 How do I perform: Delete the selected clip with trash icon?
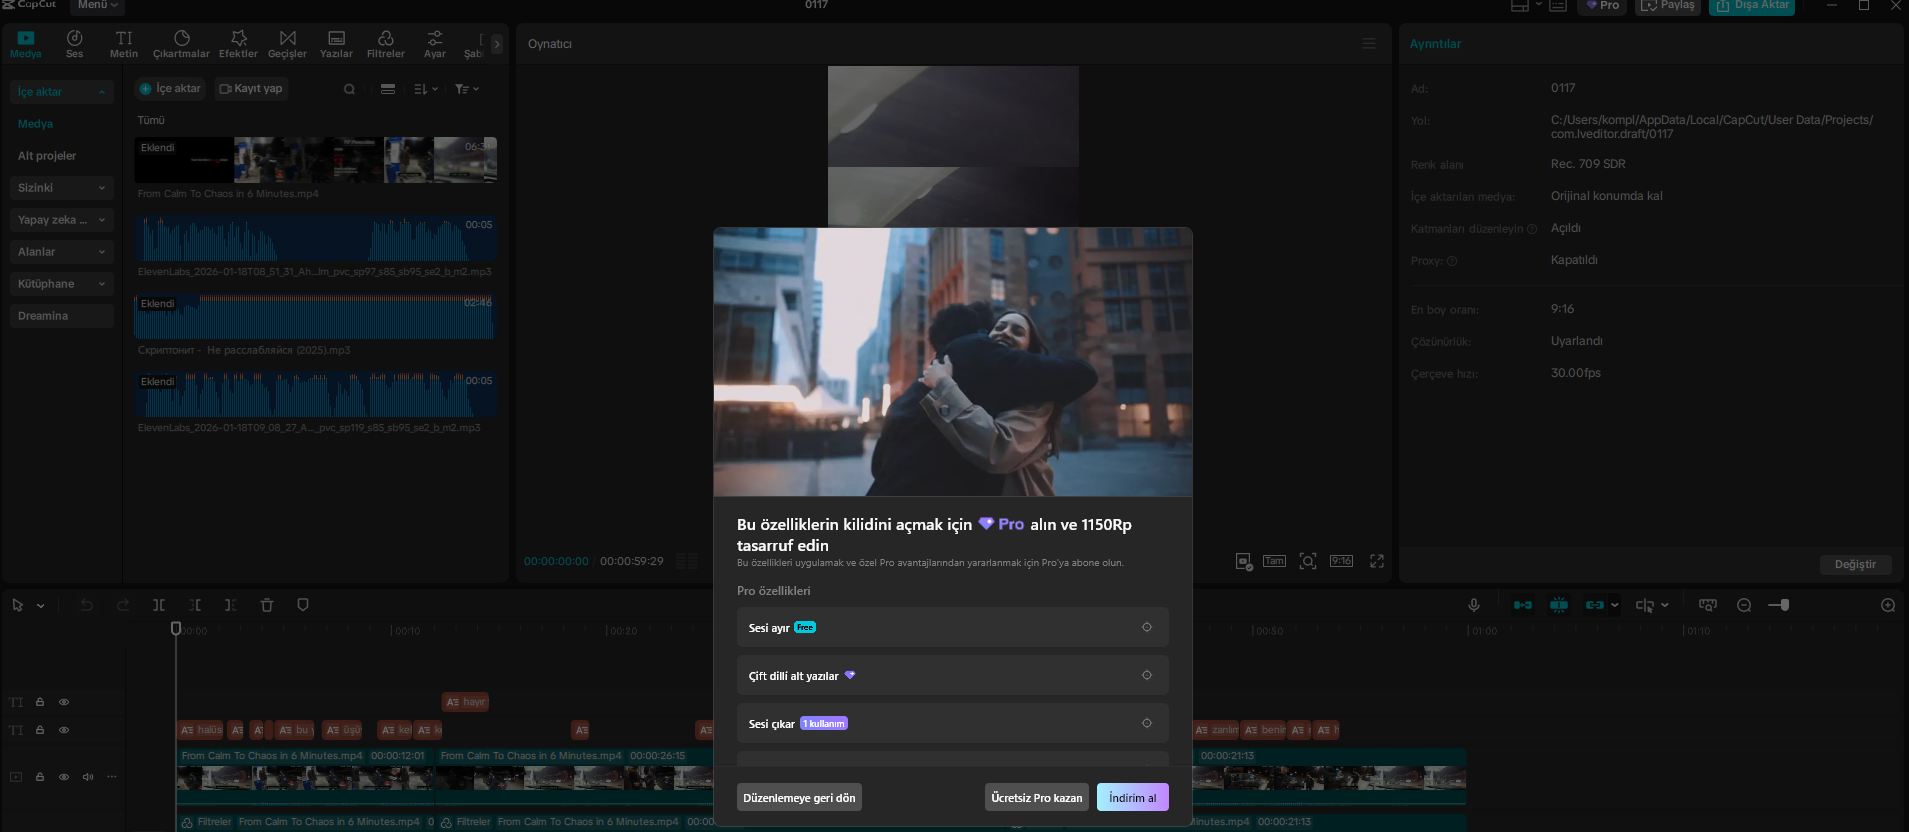point(267,605)
